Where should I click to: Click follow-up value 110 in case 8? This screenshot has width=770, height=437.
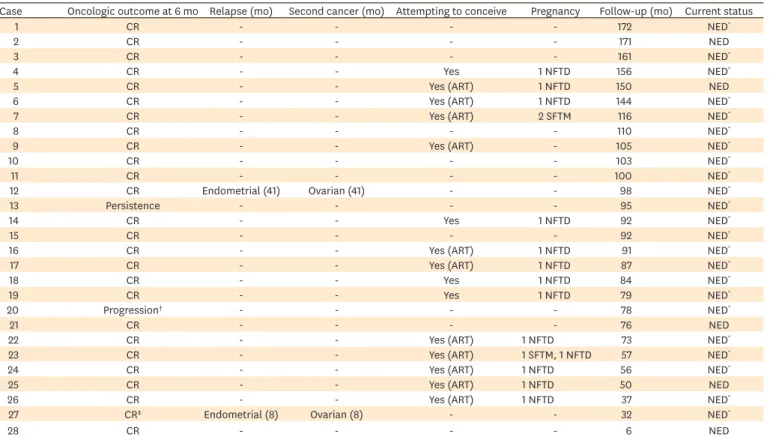(625, 131)
